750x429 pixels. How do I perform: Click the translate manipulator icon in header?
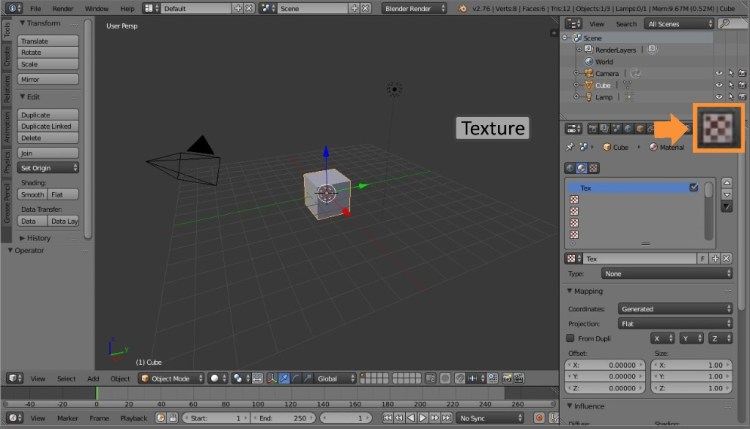tap(284, 379)
